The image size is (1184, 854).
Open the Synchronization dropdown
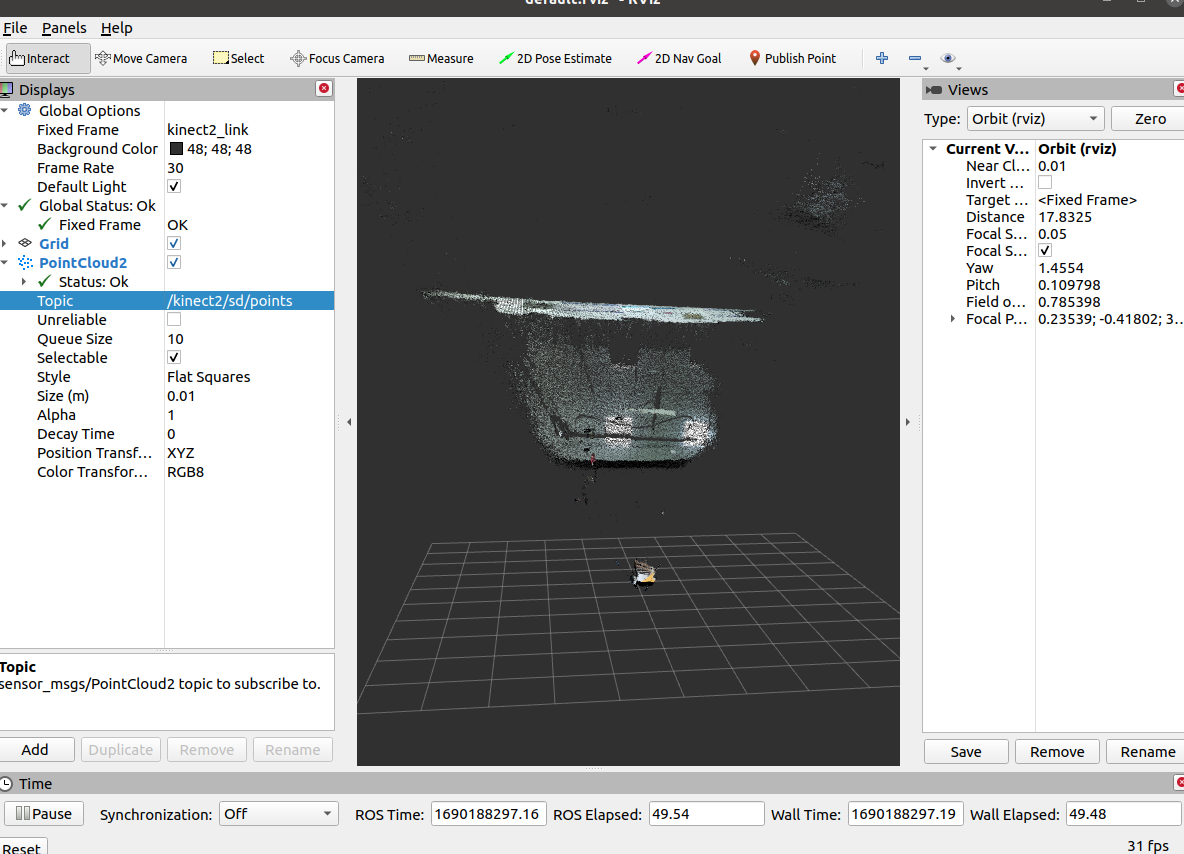pyautogui.click(x=279, y=814)
